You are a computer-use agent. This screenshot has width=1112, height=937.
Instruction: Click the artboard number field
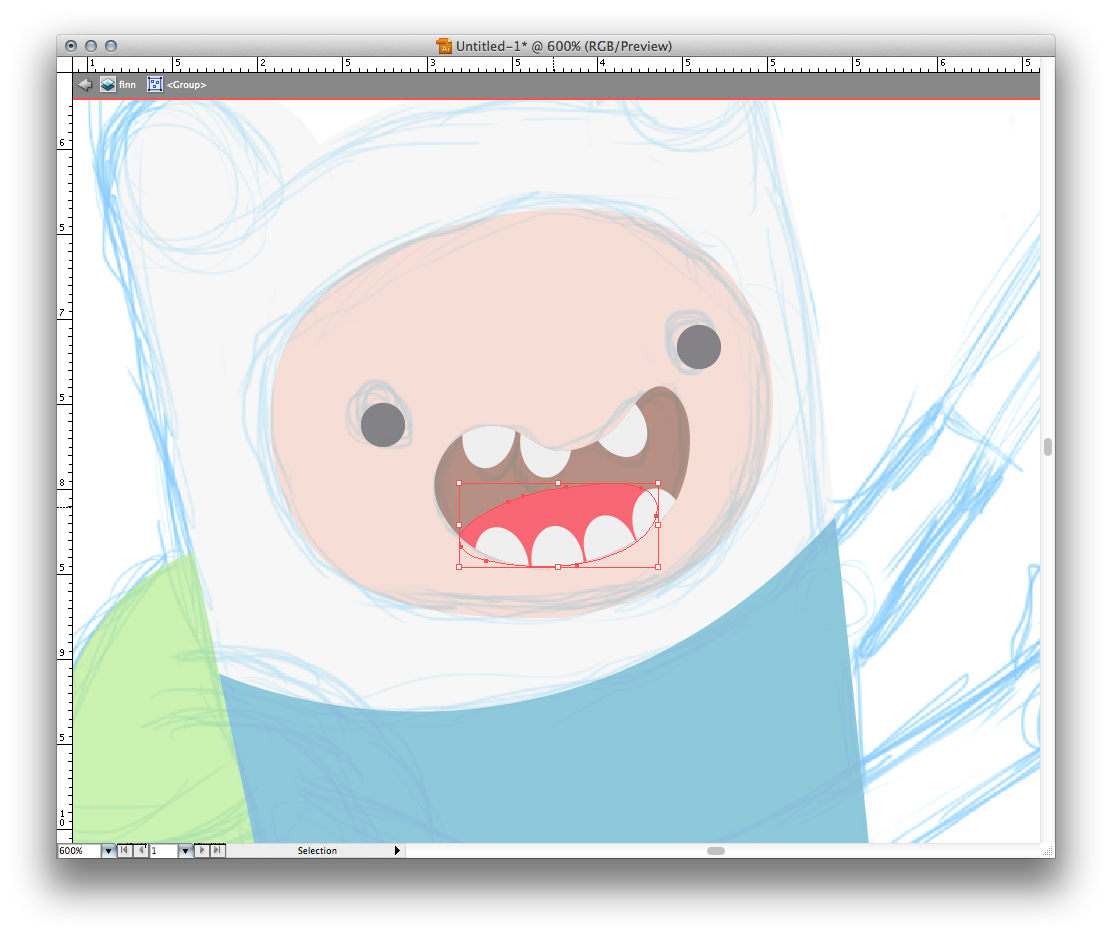click(x=163, y=851)
